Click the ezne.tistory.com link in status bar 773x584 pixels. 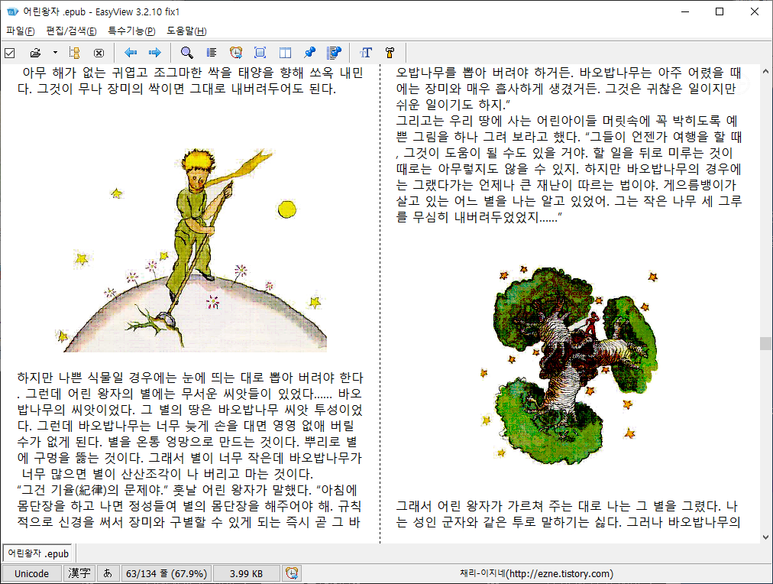click(536, 574)
